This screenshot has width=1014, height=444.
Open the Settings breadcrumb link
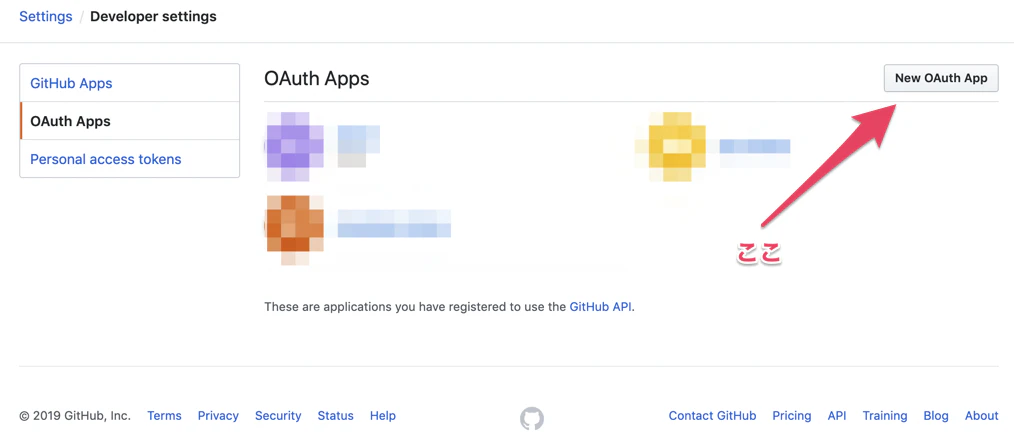point(46,16)
